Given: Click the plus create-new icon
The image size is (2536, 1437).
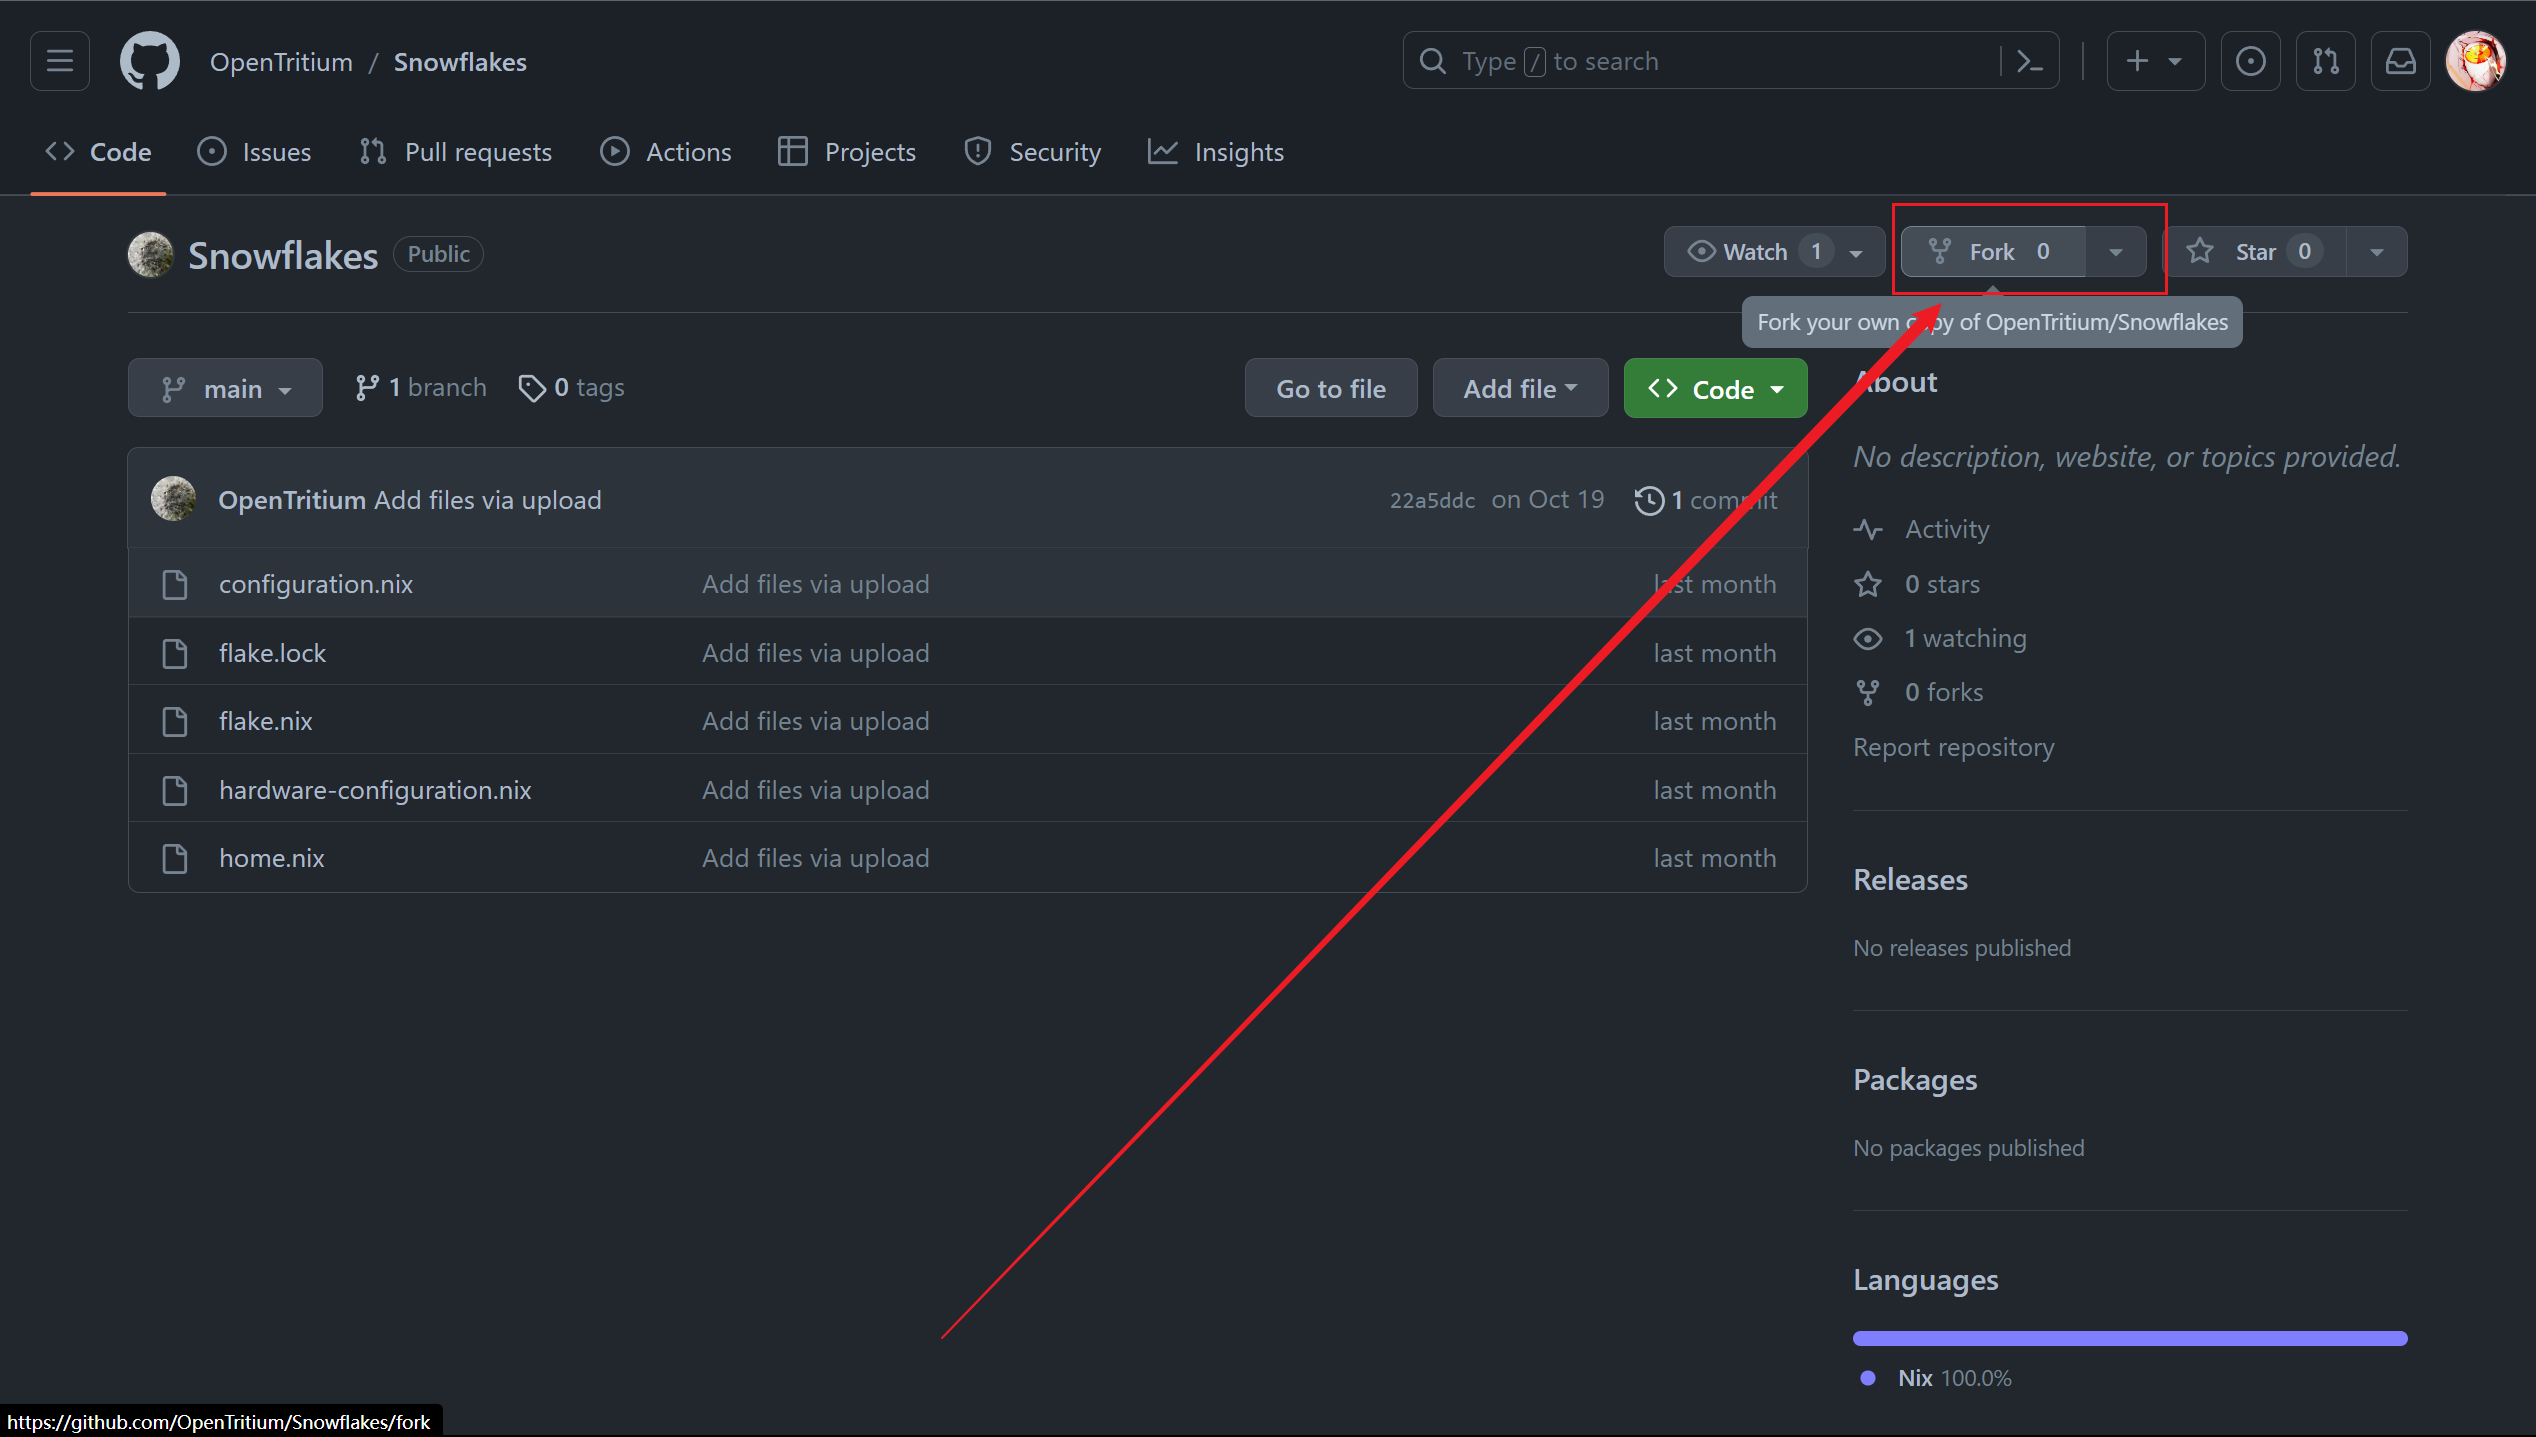Looking at the screenshot, I should [2137, 61].
